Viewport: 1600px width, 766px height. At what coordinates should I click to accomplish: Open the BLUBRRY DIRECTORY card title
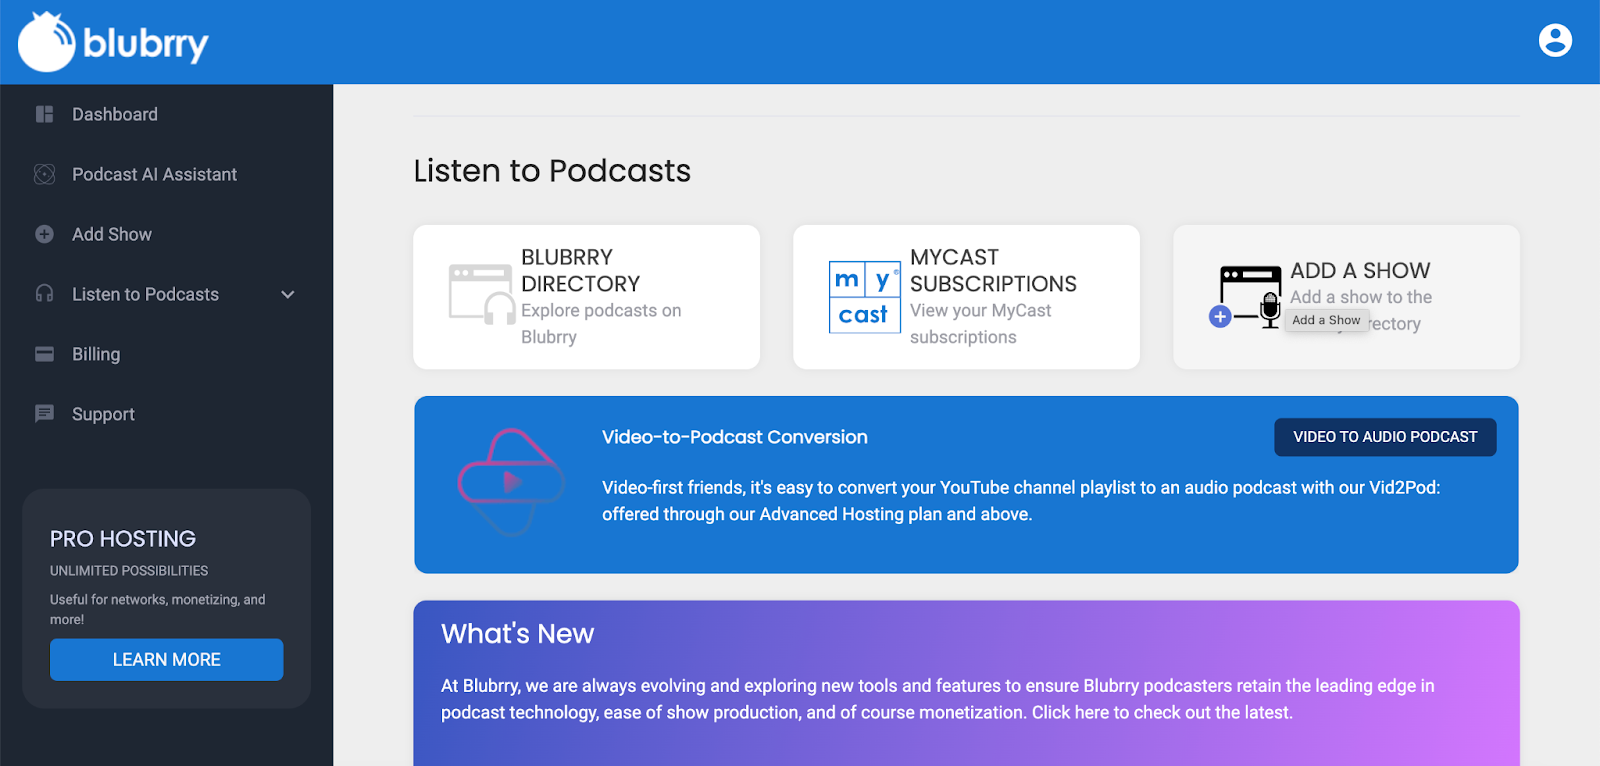[580, 270]
